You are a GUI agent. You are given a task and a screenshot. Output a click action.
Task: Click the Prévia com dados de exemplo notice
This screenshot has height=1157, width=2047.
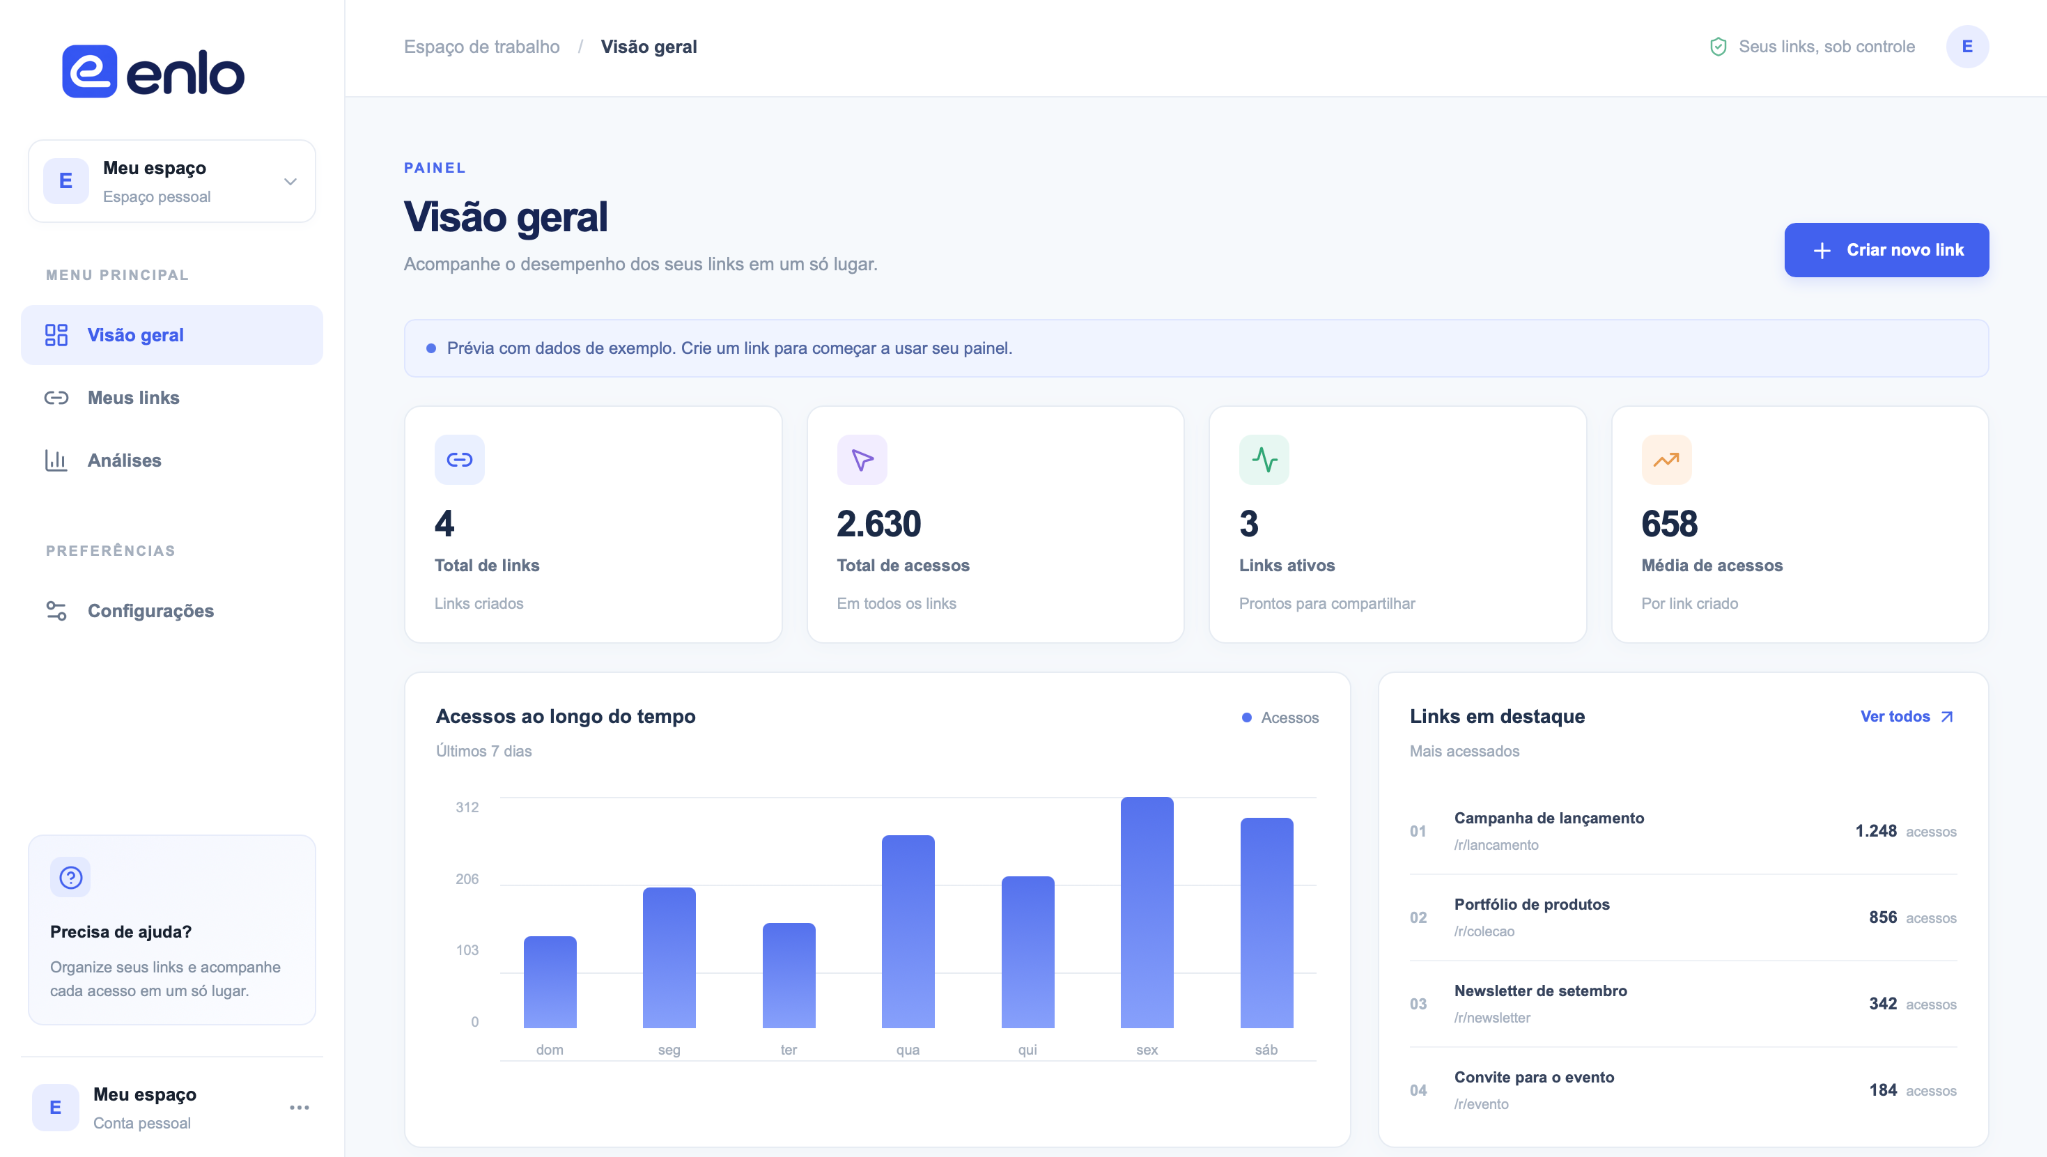1196,348
